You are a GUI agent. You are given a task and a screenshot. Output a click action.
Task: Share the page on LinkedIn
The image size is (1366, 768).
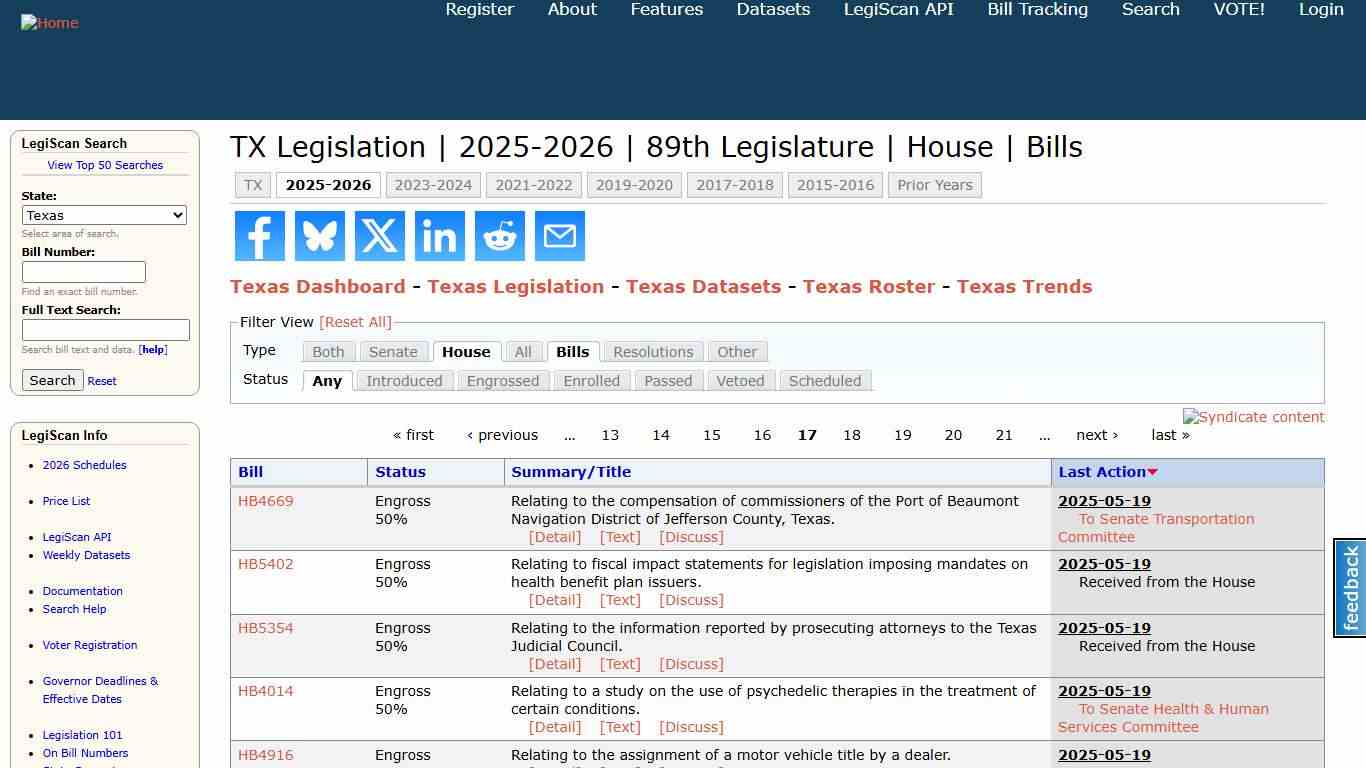(439, 236)
